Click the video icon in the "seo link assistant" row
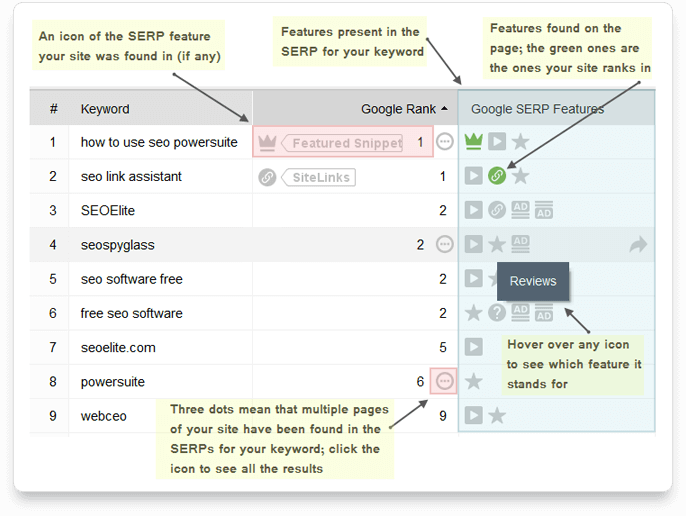Screen dimensions: 686x516 point(473,176)
